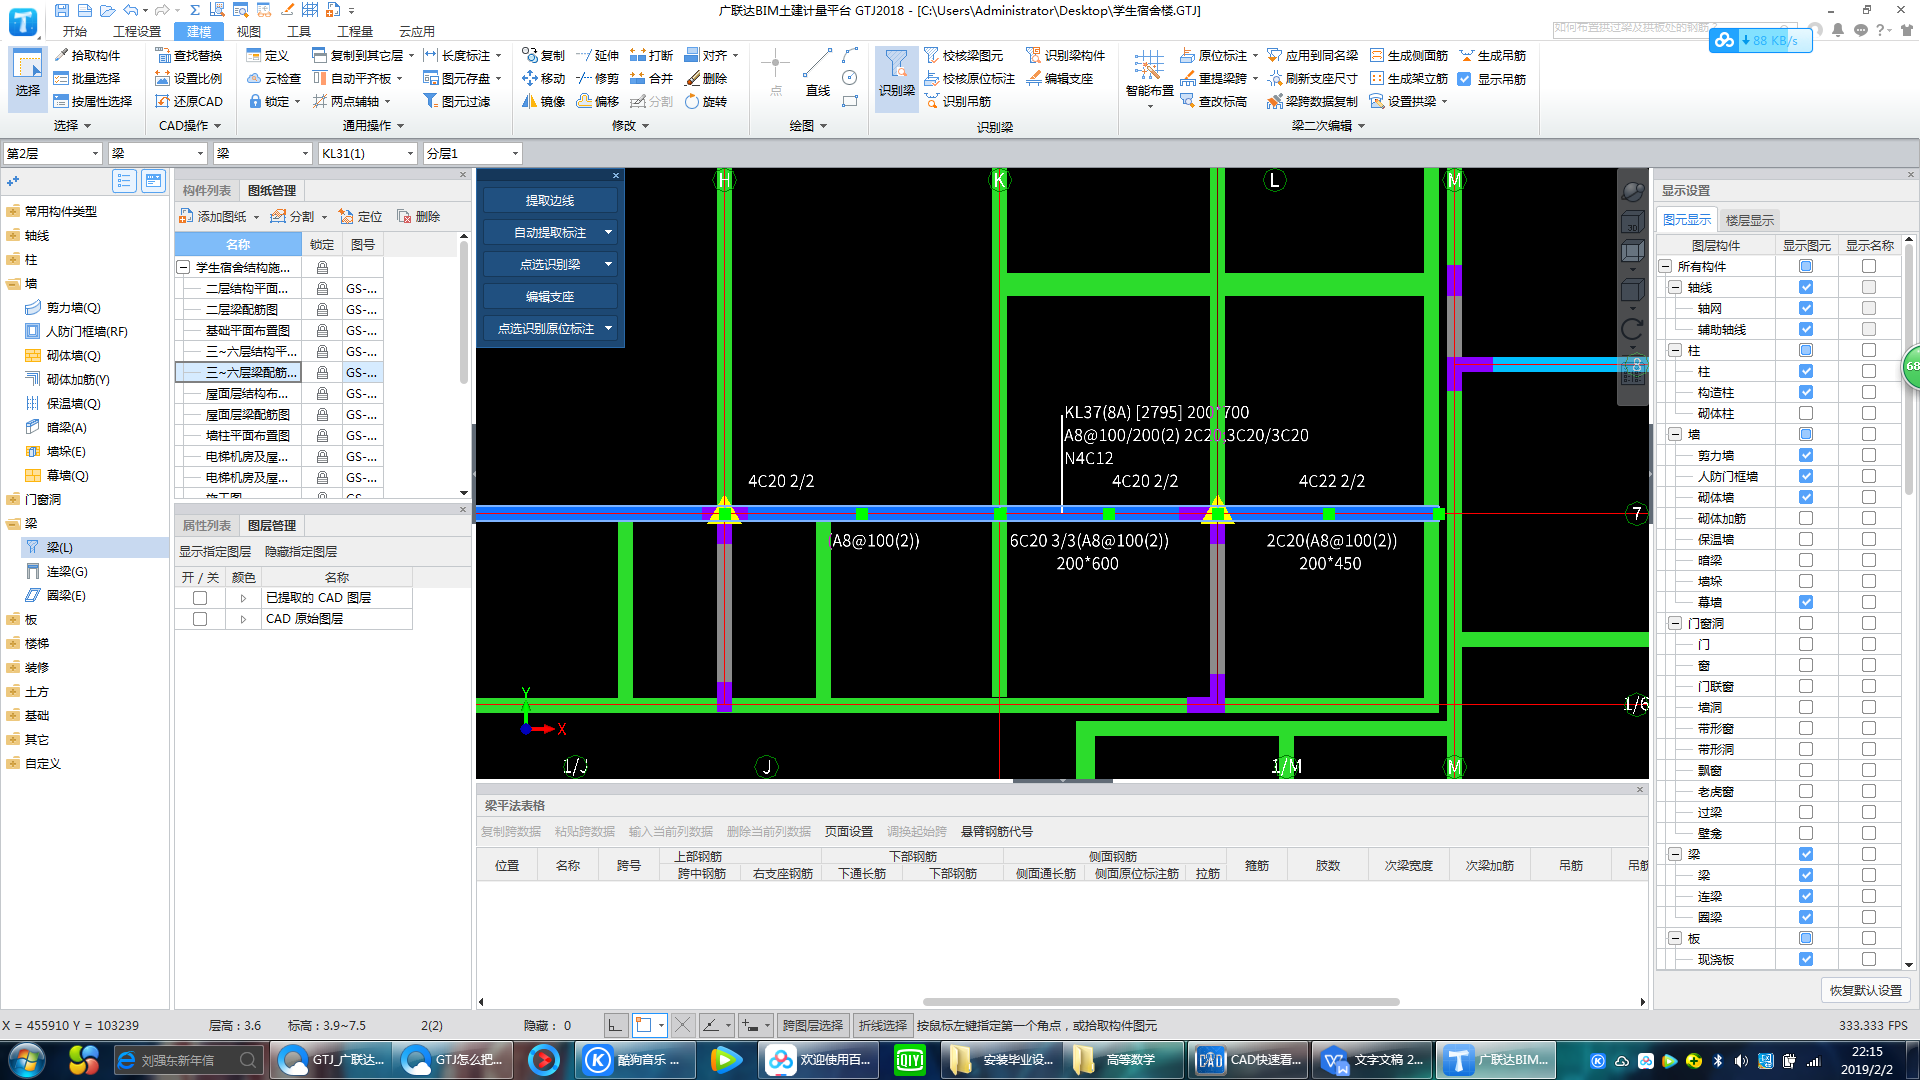Viewport: 1920px width, 1080px height.
Task: Click 生成侧面筋 generate side bars
Action: (1409, 55)
